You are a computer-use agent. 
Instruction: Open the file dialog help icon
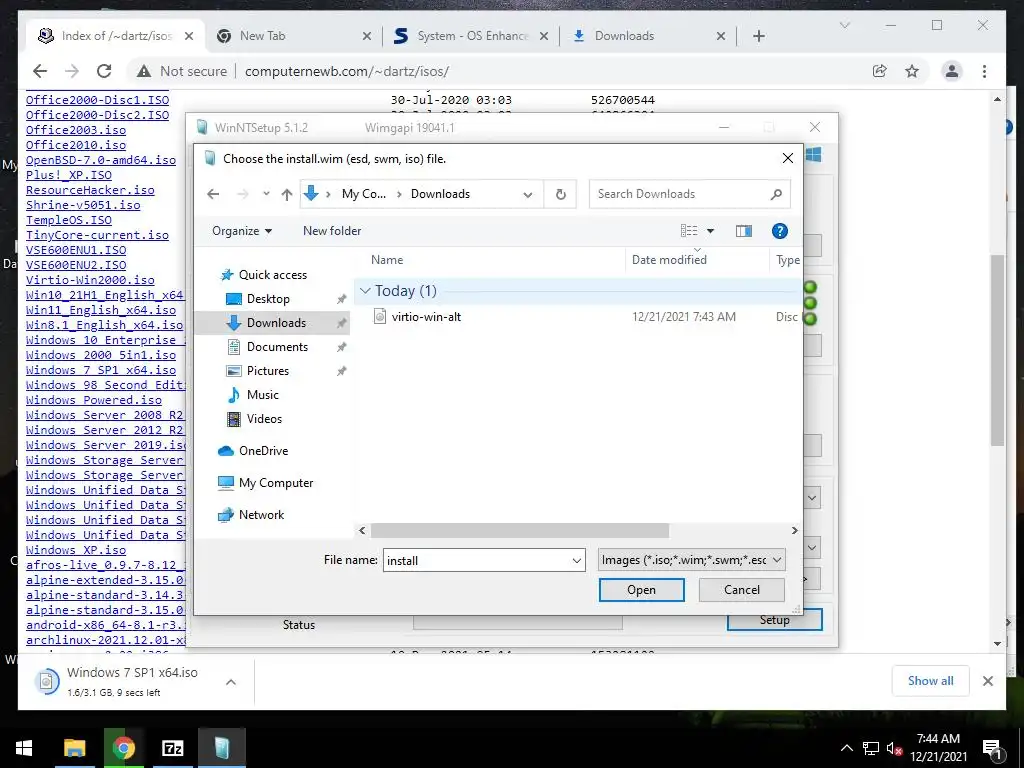[x=779, y=231]
